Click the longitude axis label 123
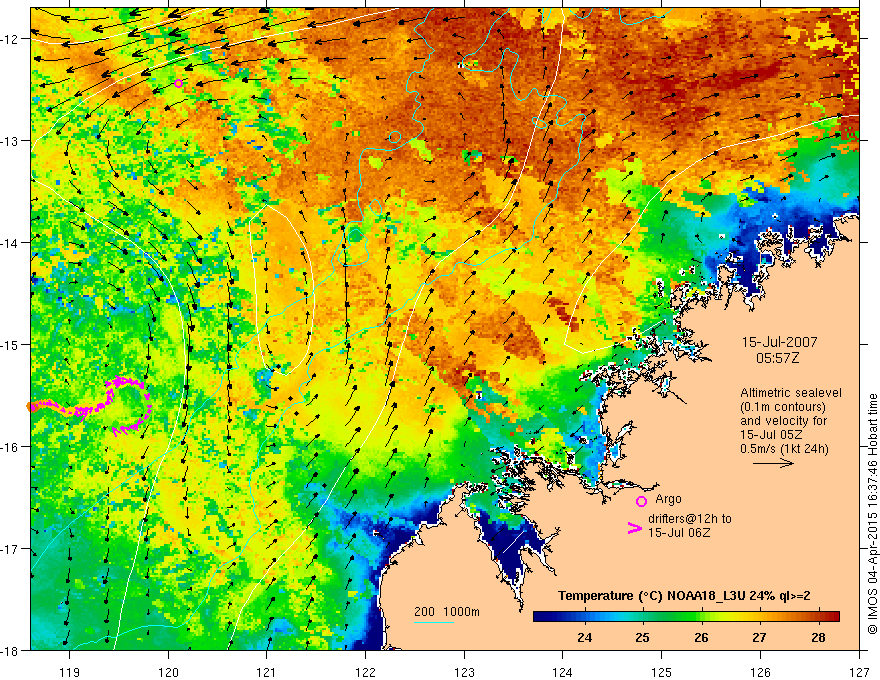This screenshot has width=880, height=680. pos(464,672)
